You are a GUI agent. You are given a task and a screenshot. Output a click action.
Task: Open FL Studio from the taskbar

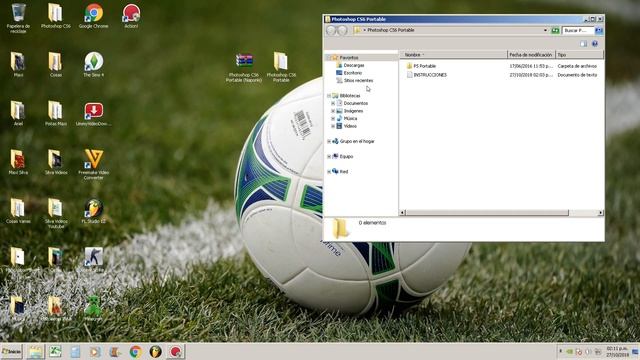click(156, 352)
